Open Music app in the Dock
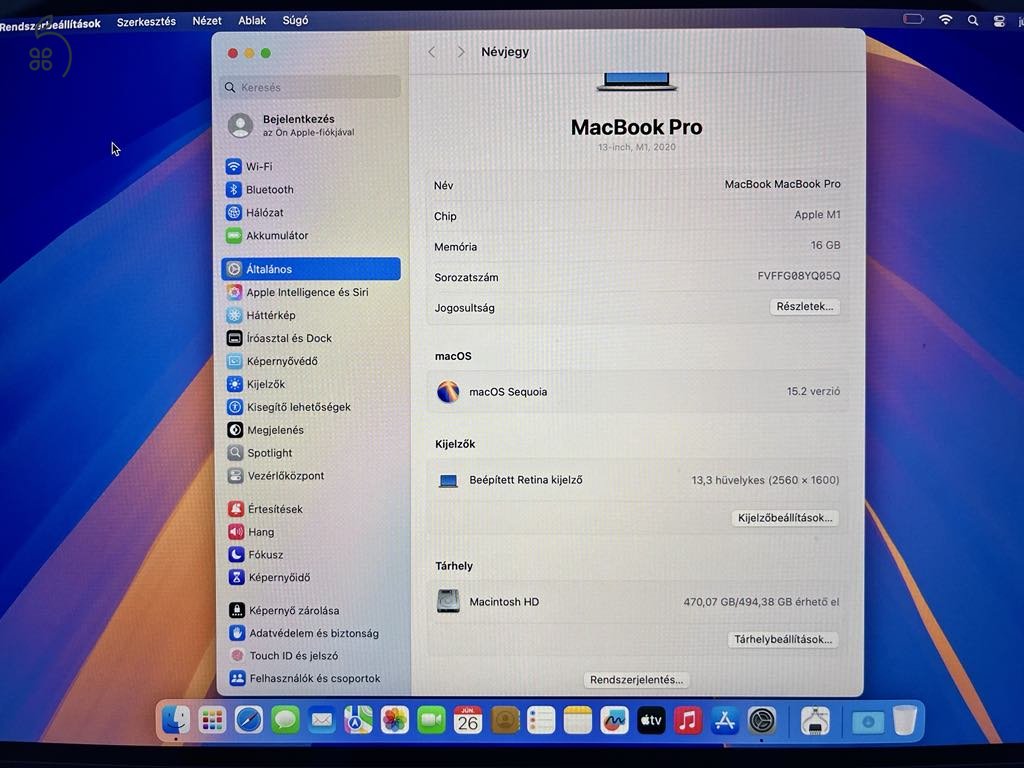 [x=688, y=720]
